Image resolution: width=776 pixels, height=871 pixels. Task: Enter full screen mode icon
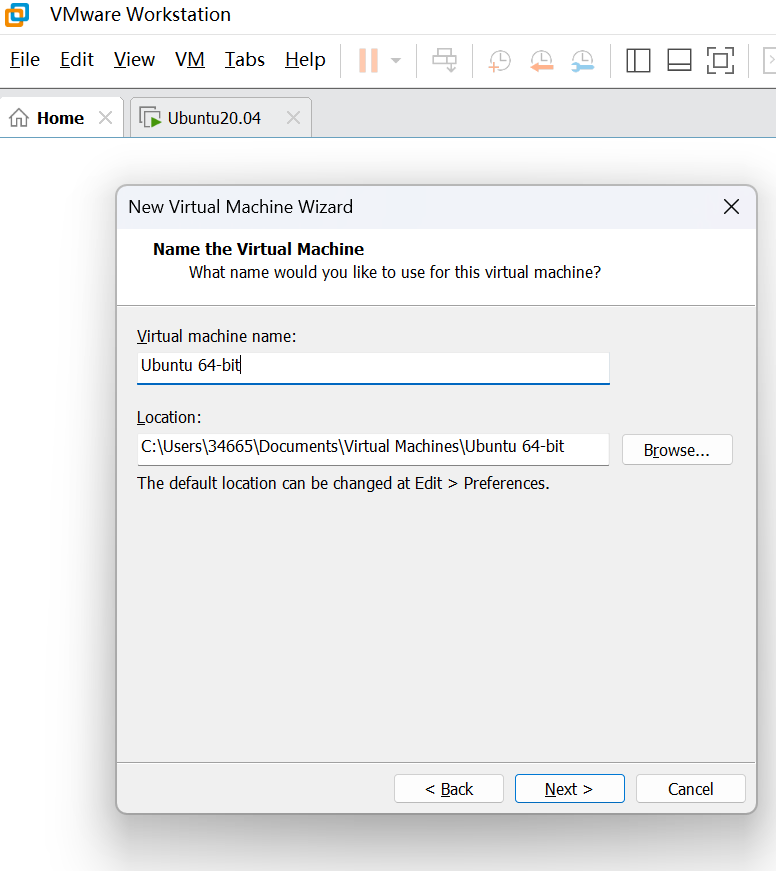(720, 60)
